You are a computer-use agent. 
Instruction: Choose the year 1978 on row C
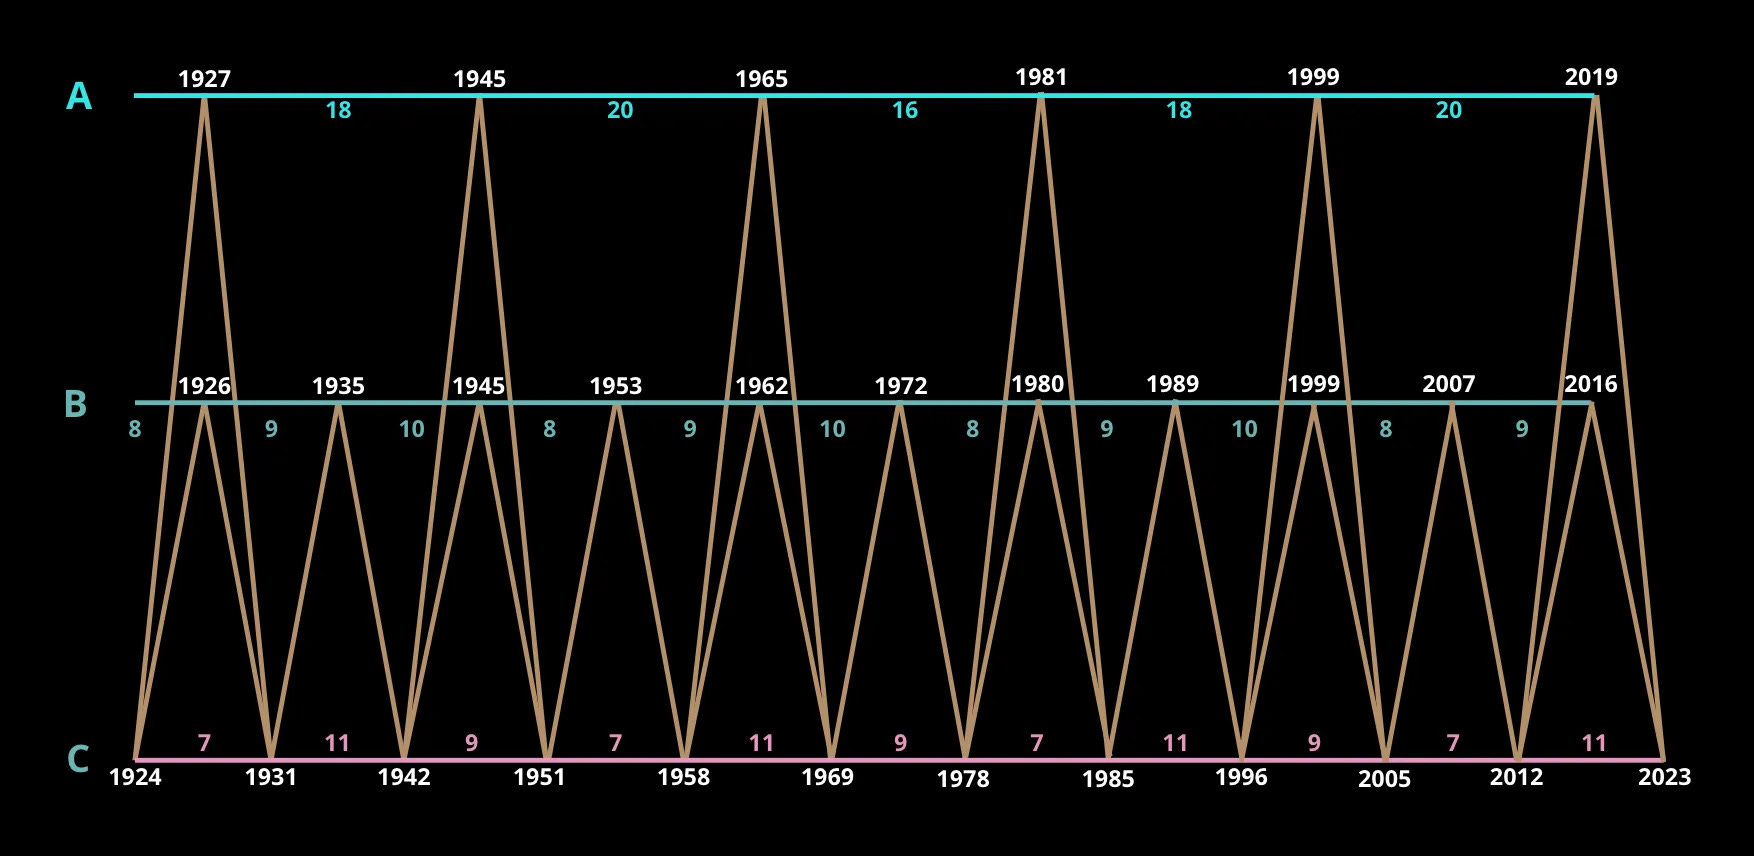pyautogui.click(x=964, y=779)
